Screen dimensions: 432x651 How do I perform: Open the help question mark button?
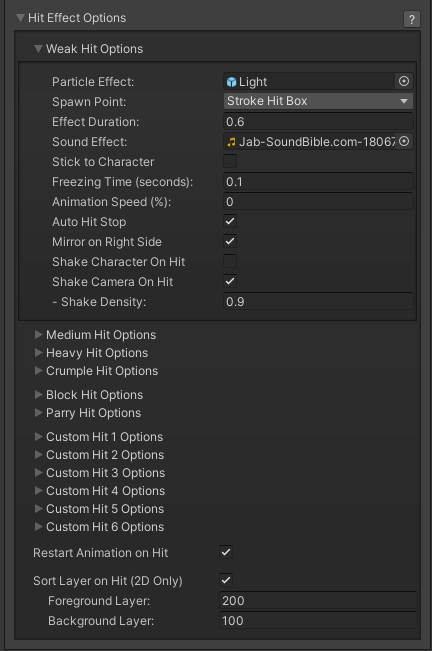tap(412, 19)
